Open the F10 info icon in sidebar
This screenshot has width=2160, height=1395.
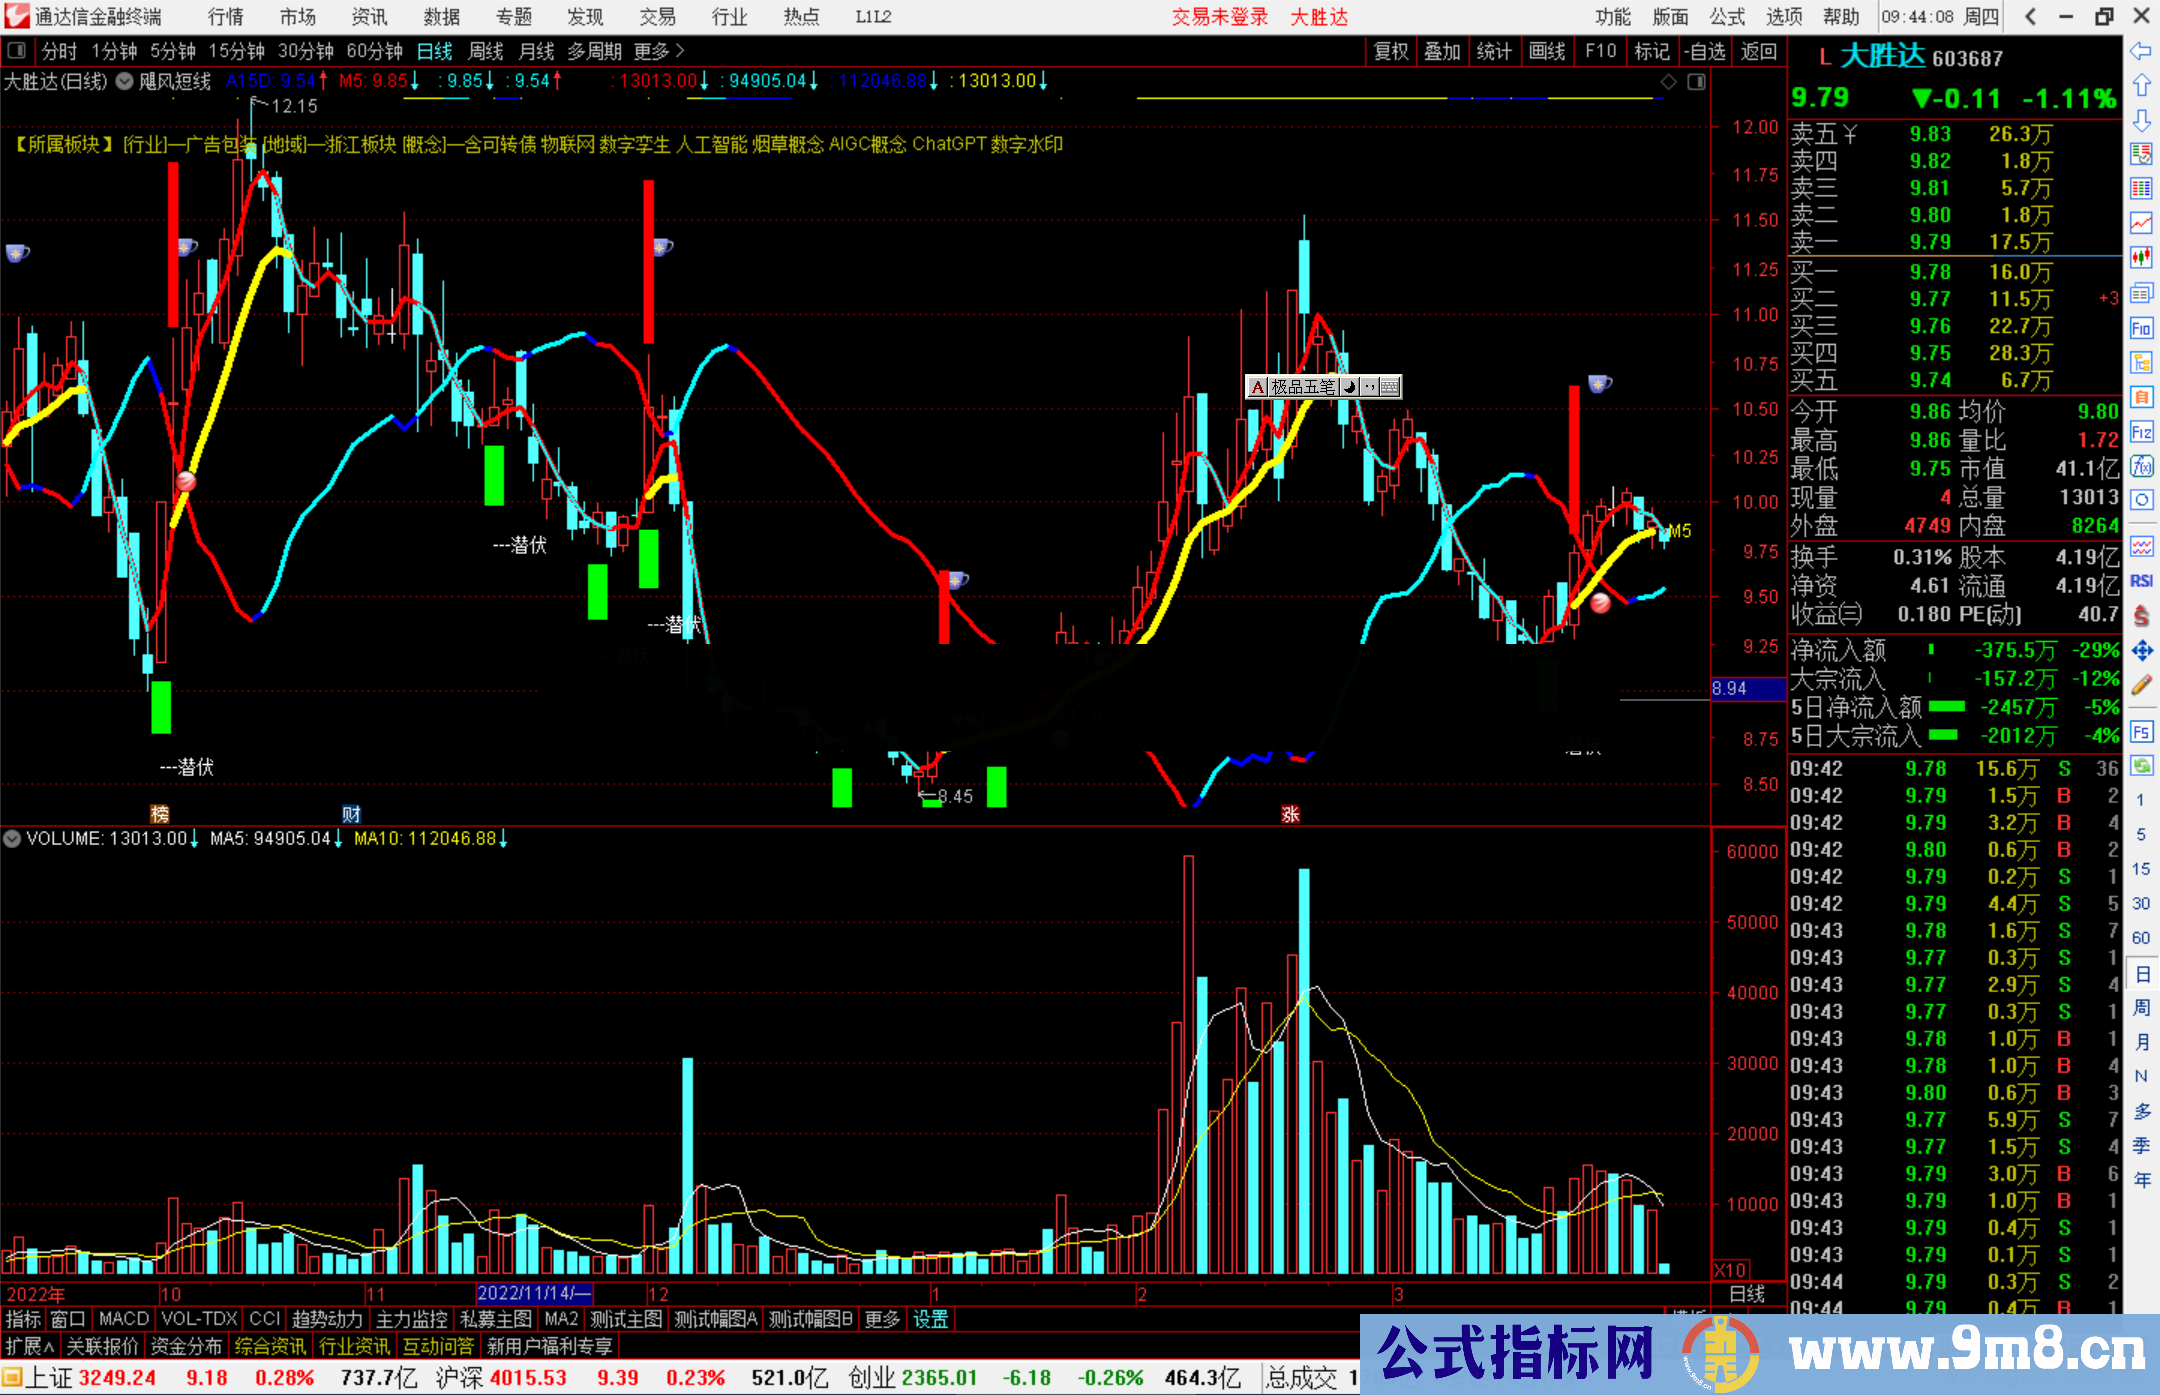[2141, 328]
